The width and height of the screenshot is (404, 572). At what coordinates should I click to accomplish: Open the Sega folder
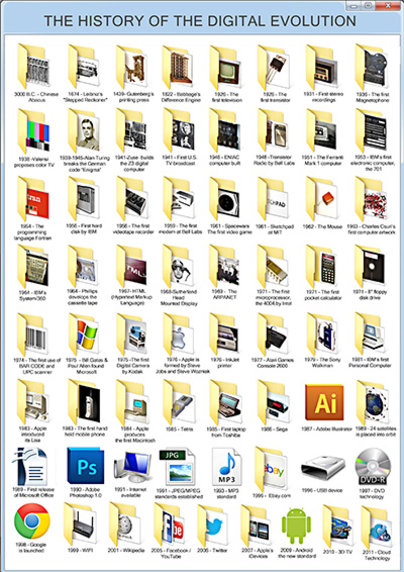point(274,402)
